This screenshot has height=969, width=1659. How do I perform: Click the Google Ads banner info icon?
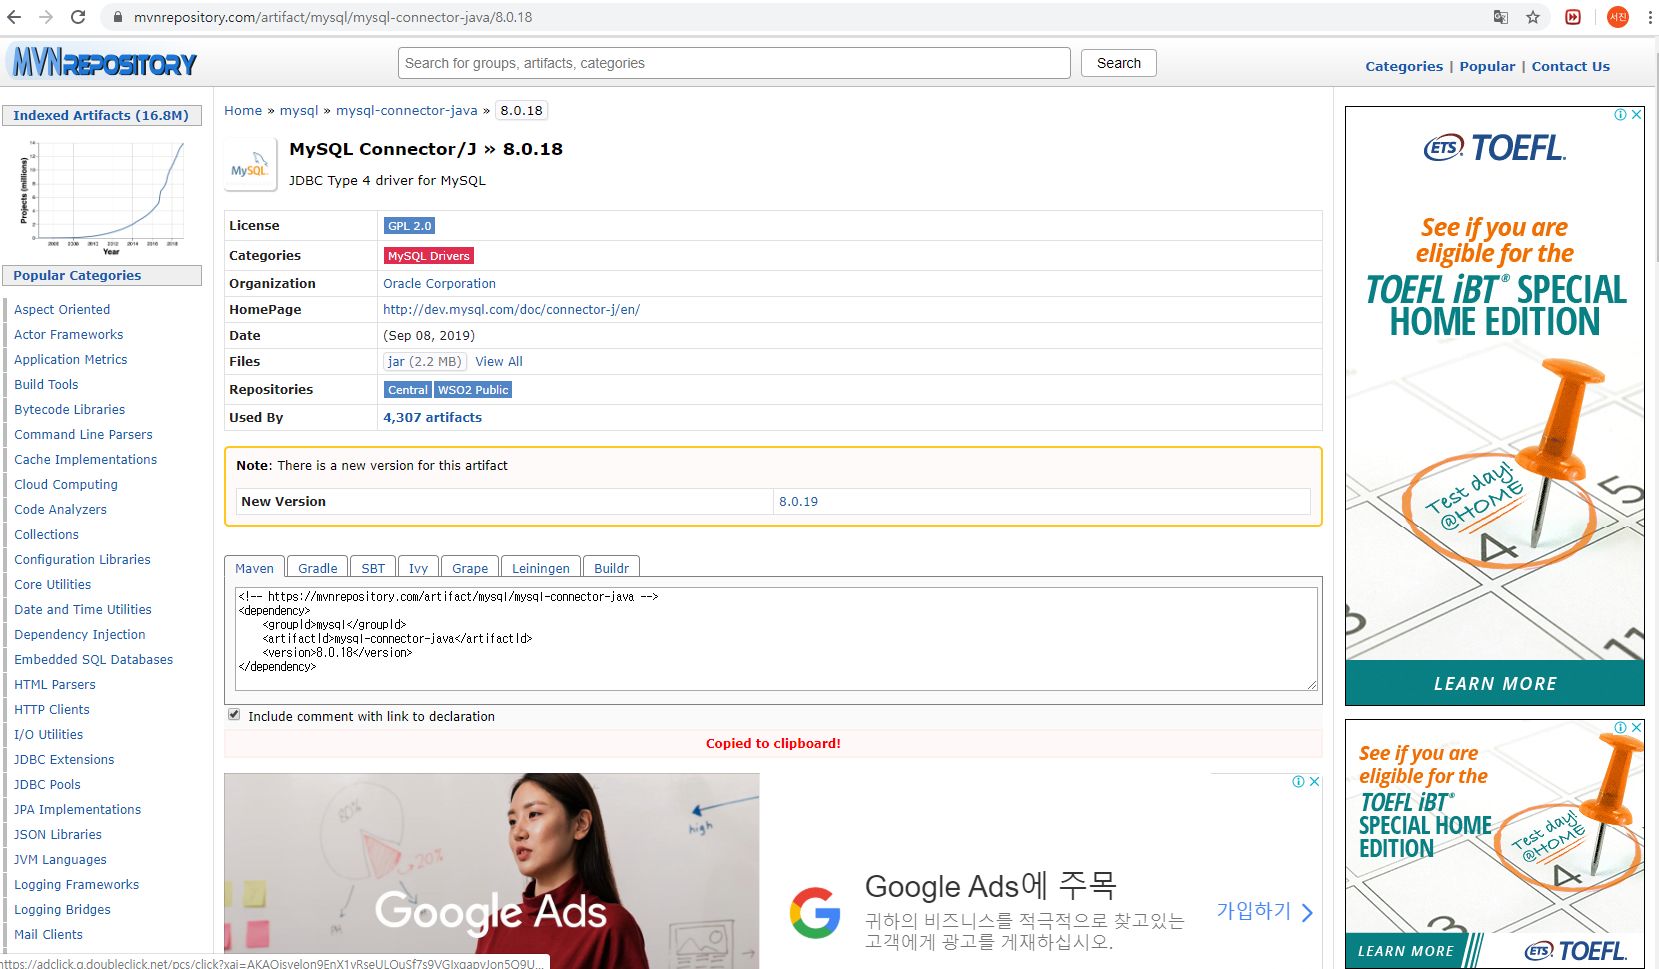(x=1298, y=782)
